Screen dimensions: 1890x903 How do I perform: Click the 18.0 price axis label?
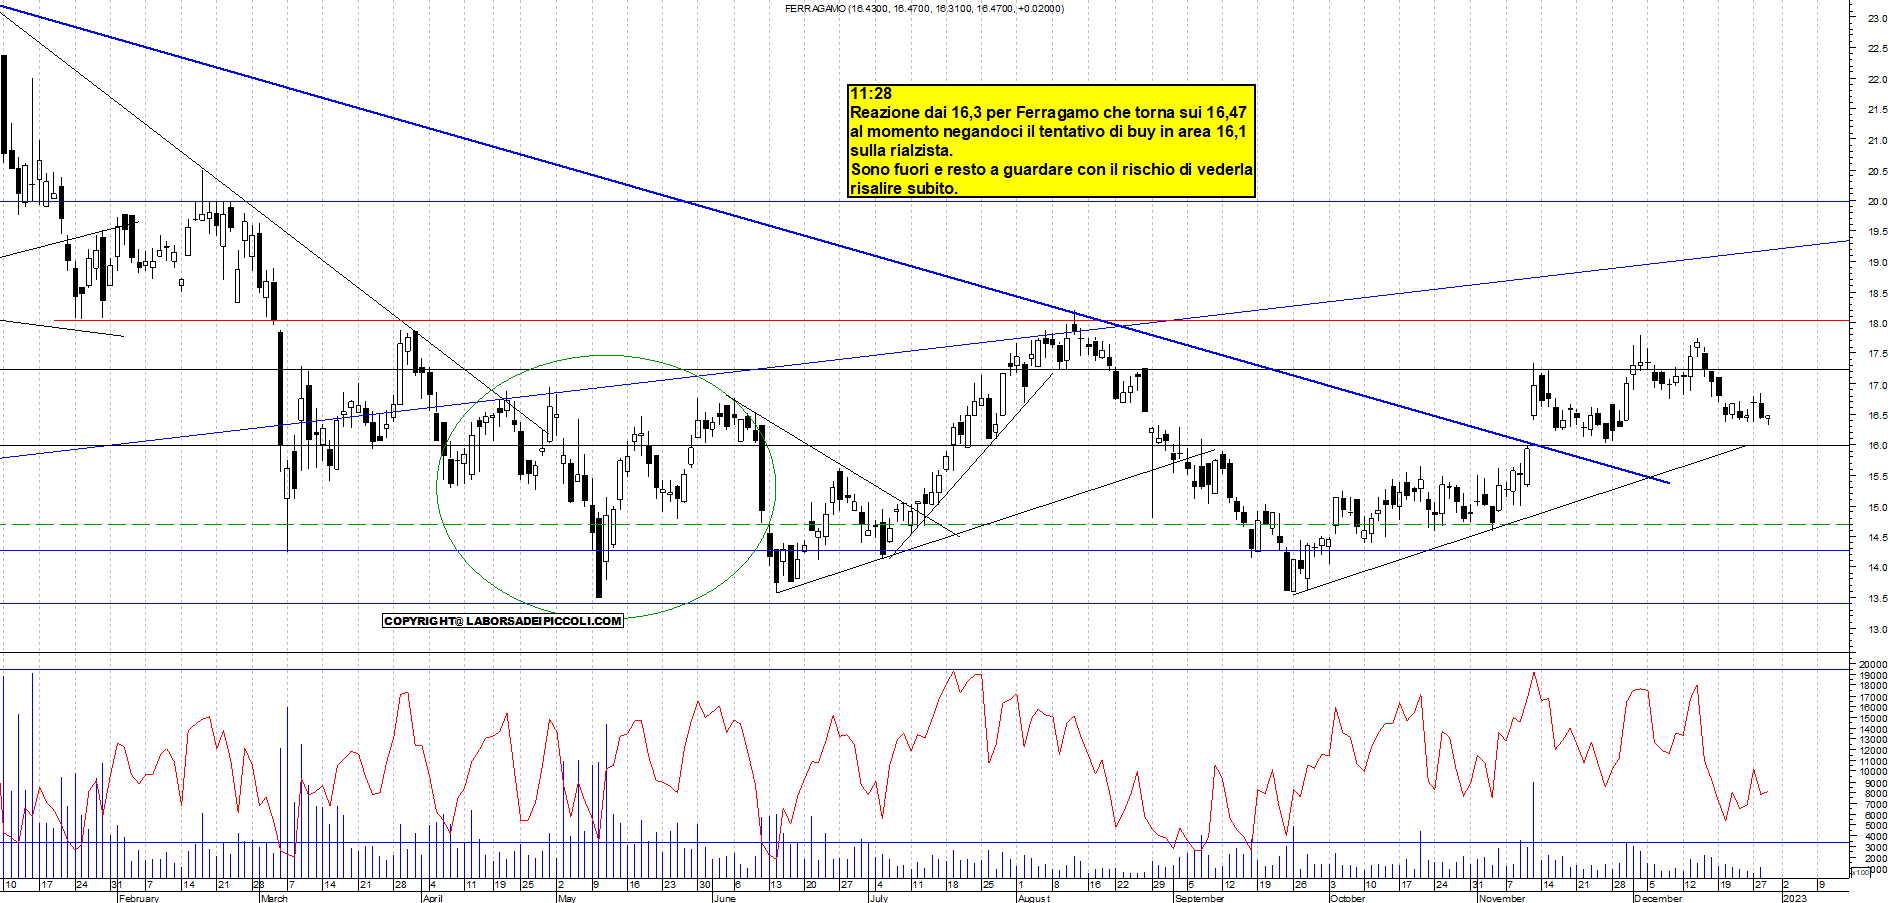pyautogui.click(x=1877, y=323)
